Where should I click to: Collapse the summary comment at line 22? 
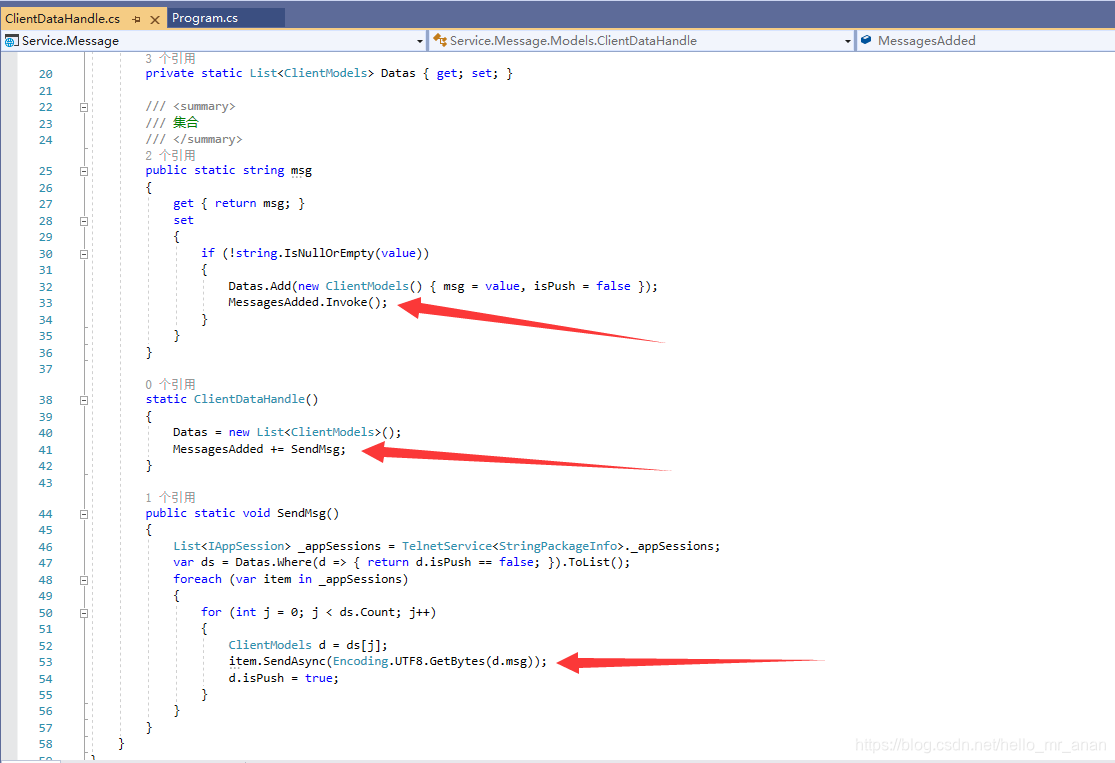(x=84, y=107)
